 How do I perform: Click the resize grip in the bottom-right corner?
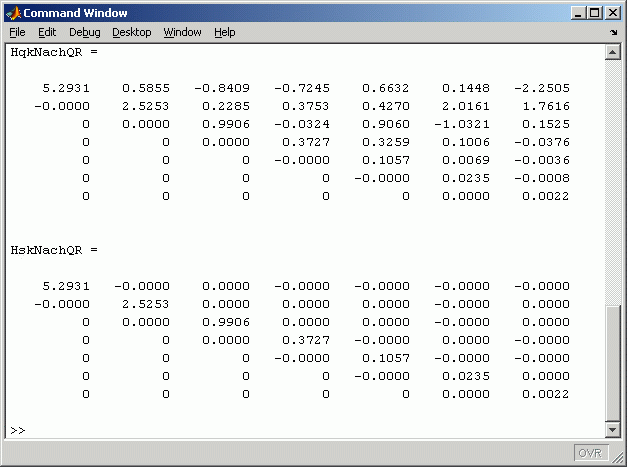[x=617, y=457]
